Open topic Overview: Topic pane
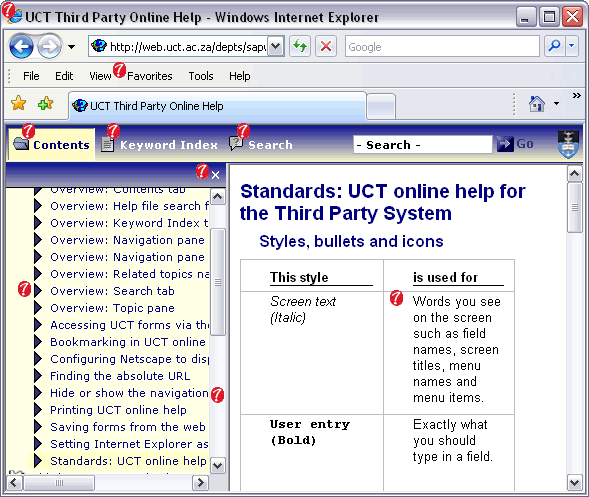589x497 pixels. pyautogui.click(x=112, y=308)
